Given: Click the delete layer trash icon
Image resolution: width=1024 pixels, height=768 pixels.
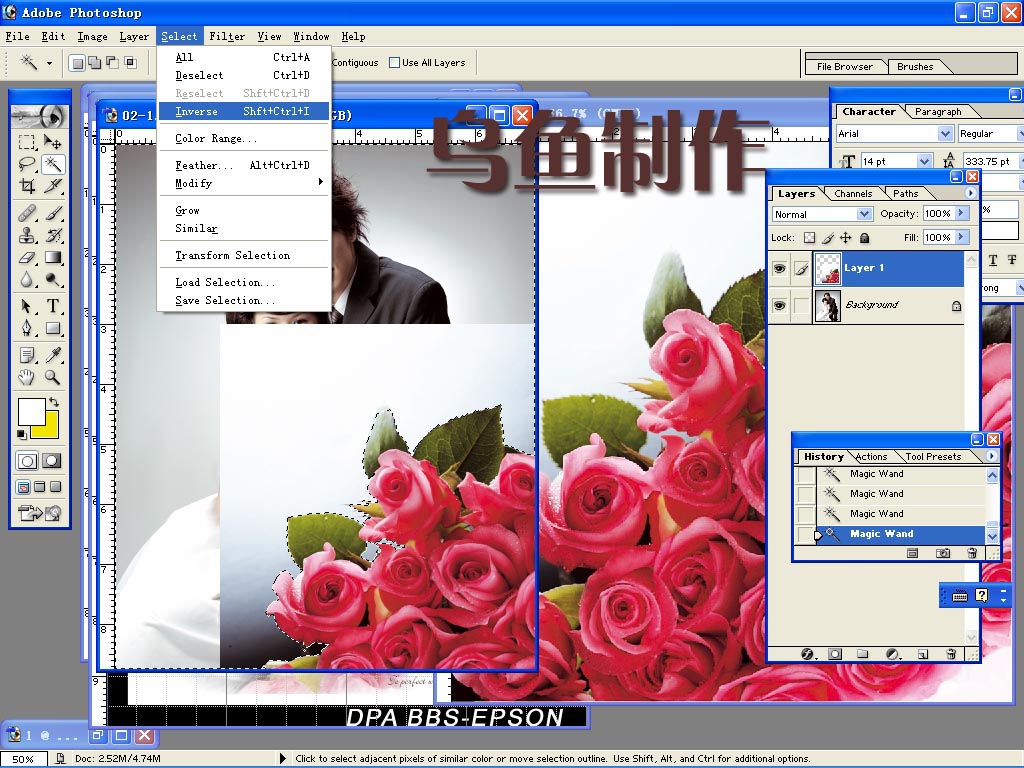Looking at the screenshot, I should click(951, 654).
